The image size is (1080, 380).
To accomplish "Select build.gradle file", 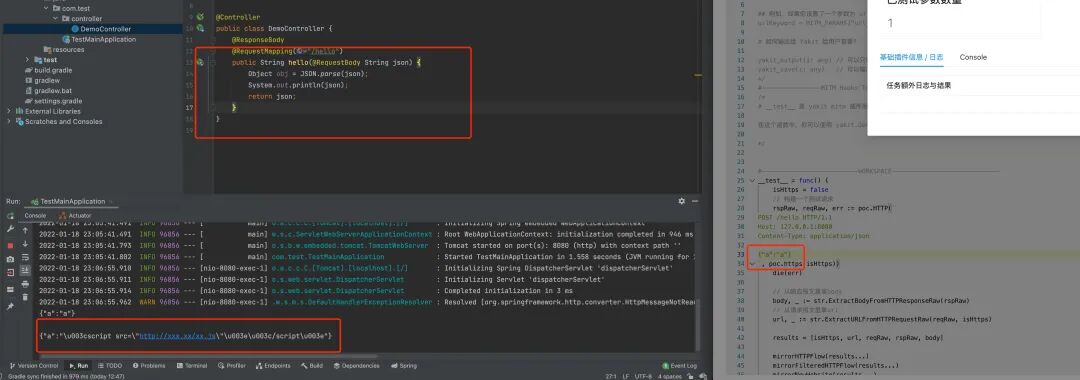I will [x=48, y=70].
